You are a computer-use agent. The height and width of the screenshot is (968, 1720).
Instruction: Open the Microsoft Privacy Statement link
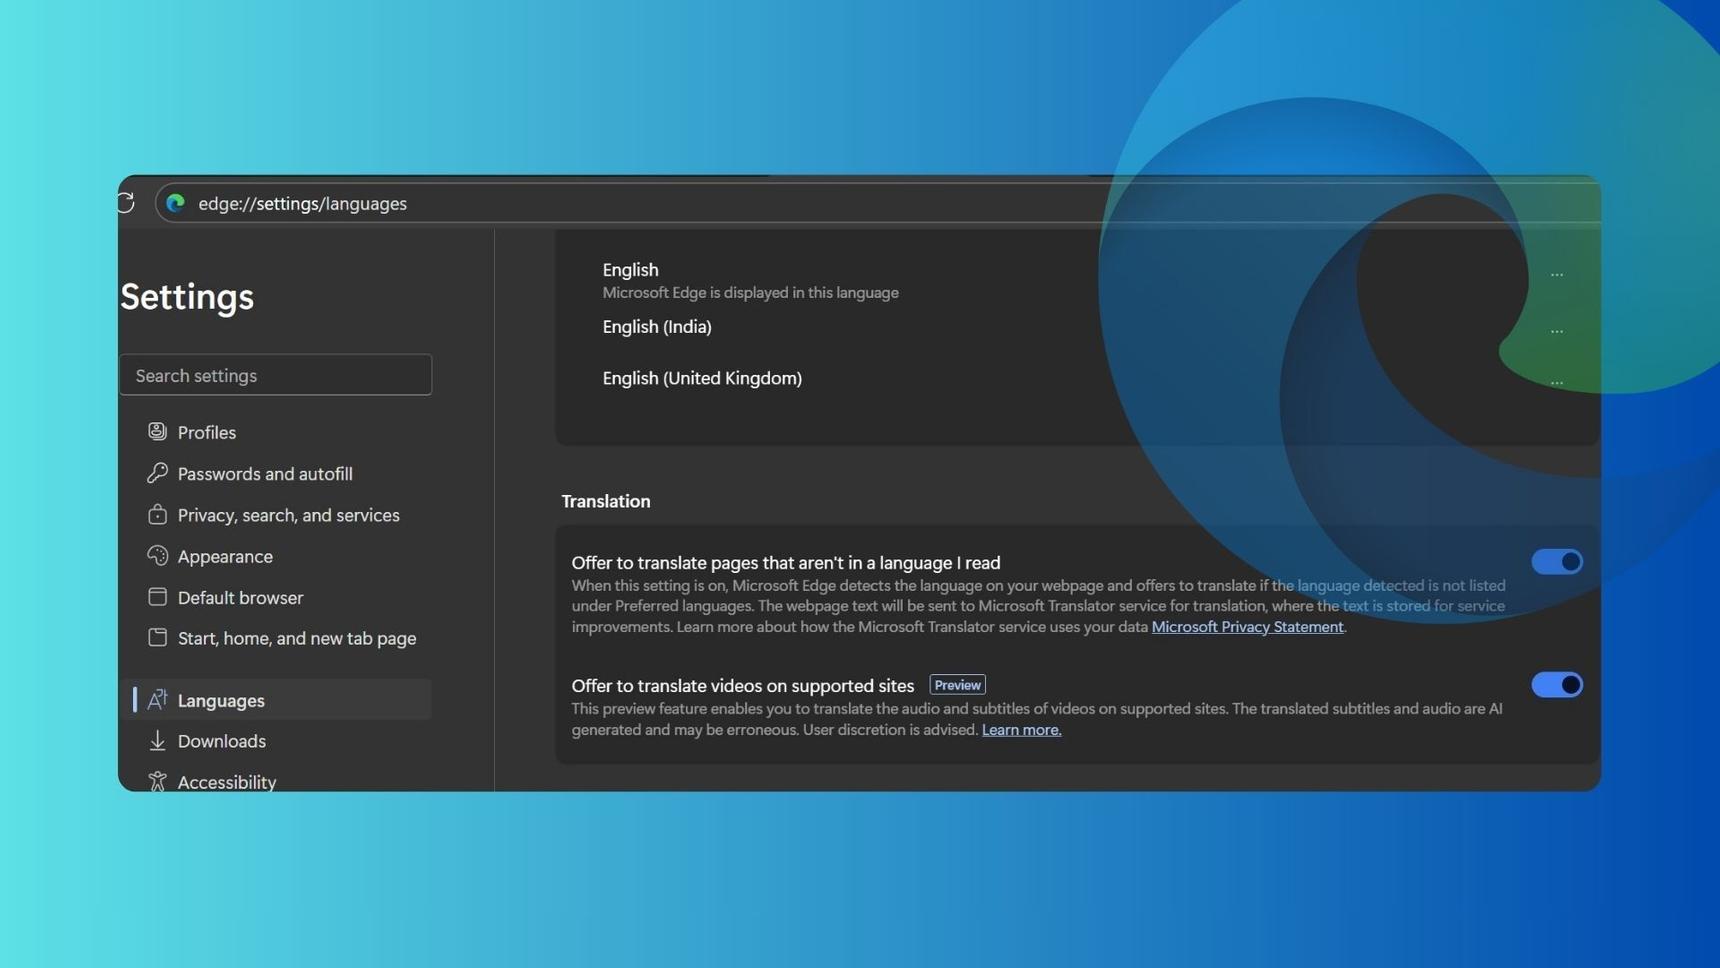tap(1247, 626)
